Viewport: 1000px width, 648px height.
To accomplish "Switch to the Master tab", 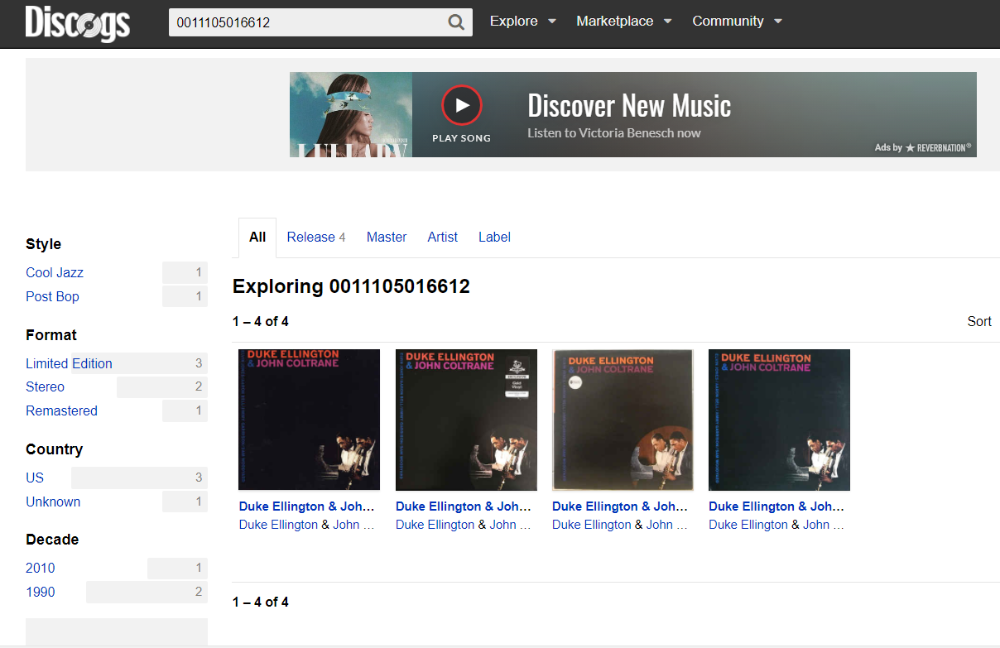I will pos(386,237).
